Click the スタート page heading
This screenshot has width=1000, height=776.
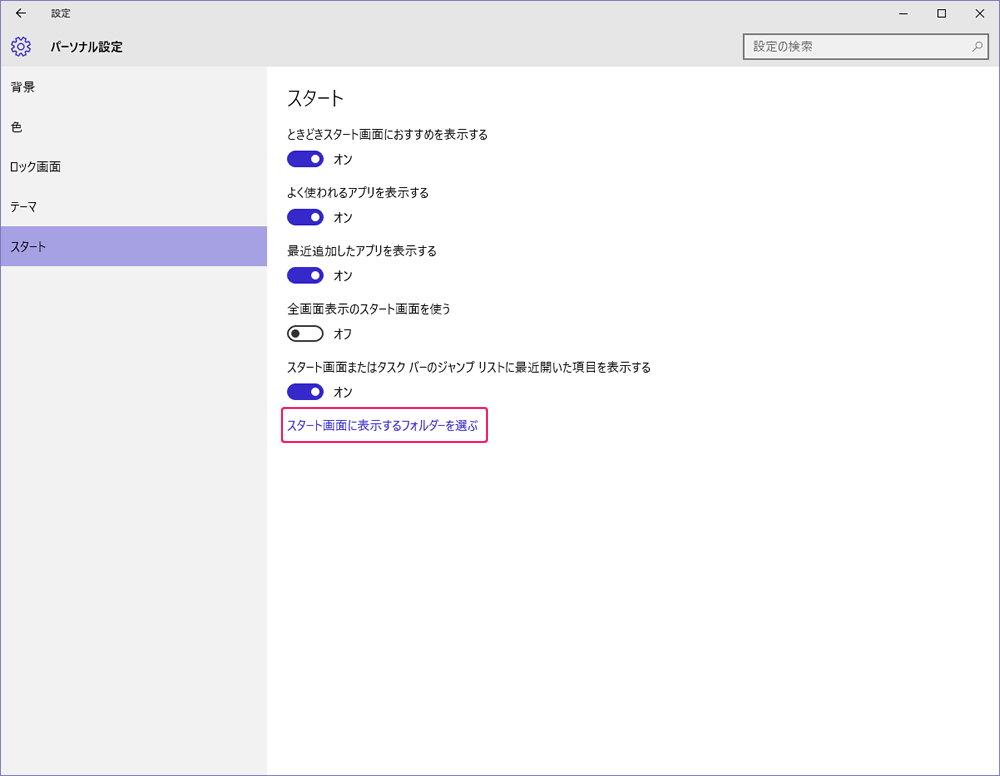315,98
